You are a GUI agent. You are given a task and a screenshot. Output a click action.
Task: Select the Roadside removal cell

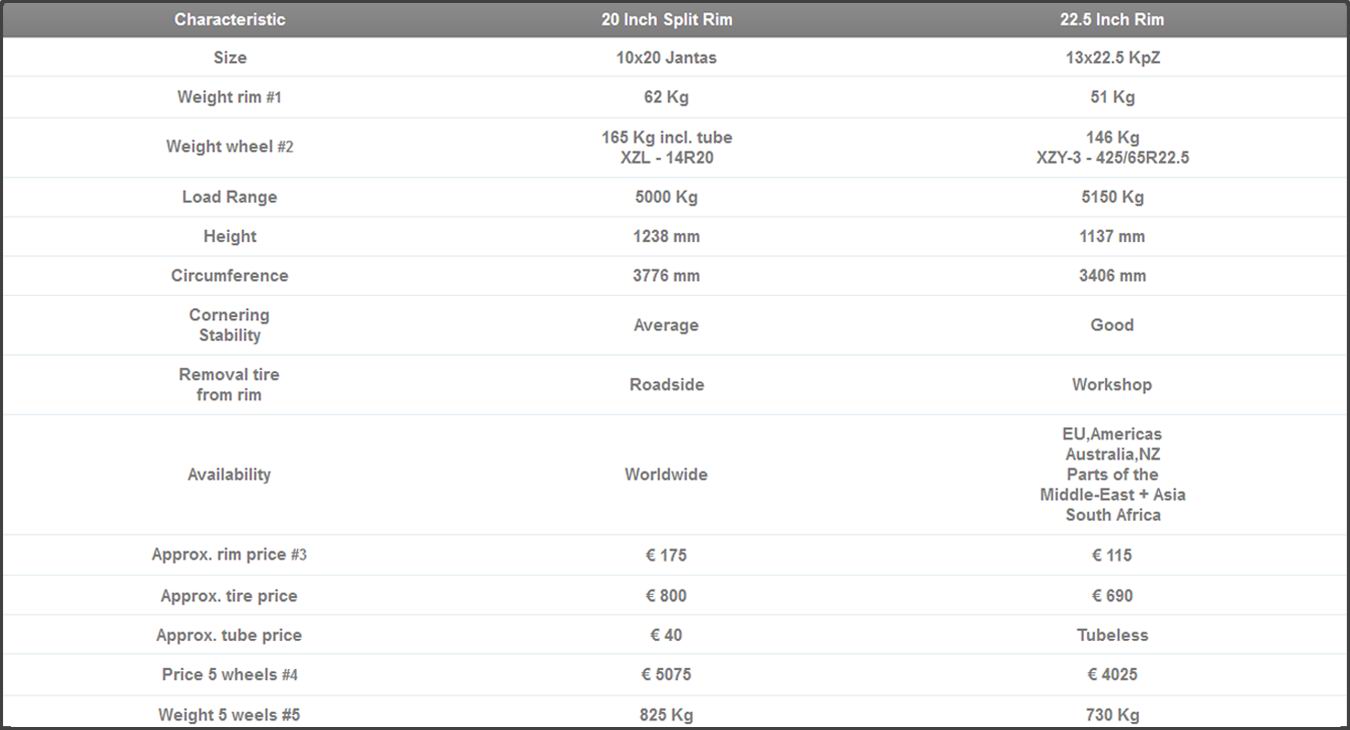coord(666,385)
